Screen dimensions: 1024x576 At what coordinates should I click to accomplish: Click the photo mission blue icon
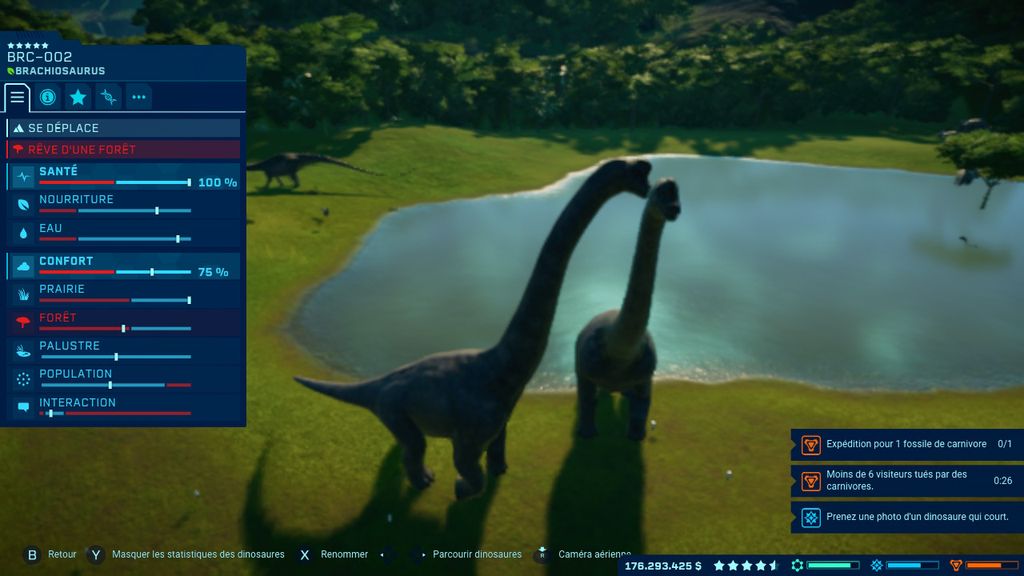pyautogui.click(x=810, y=517)
